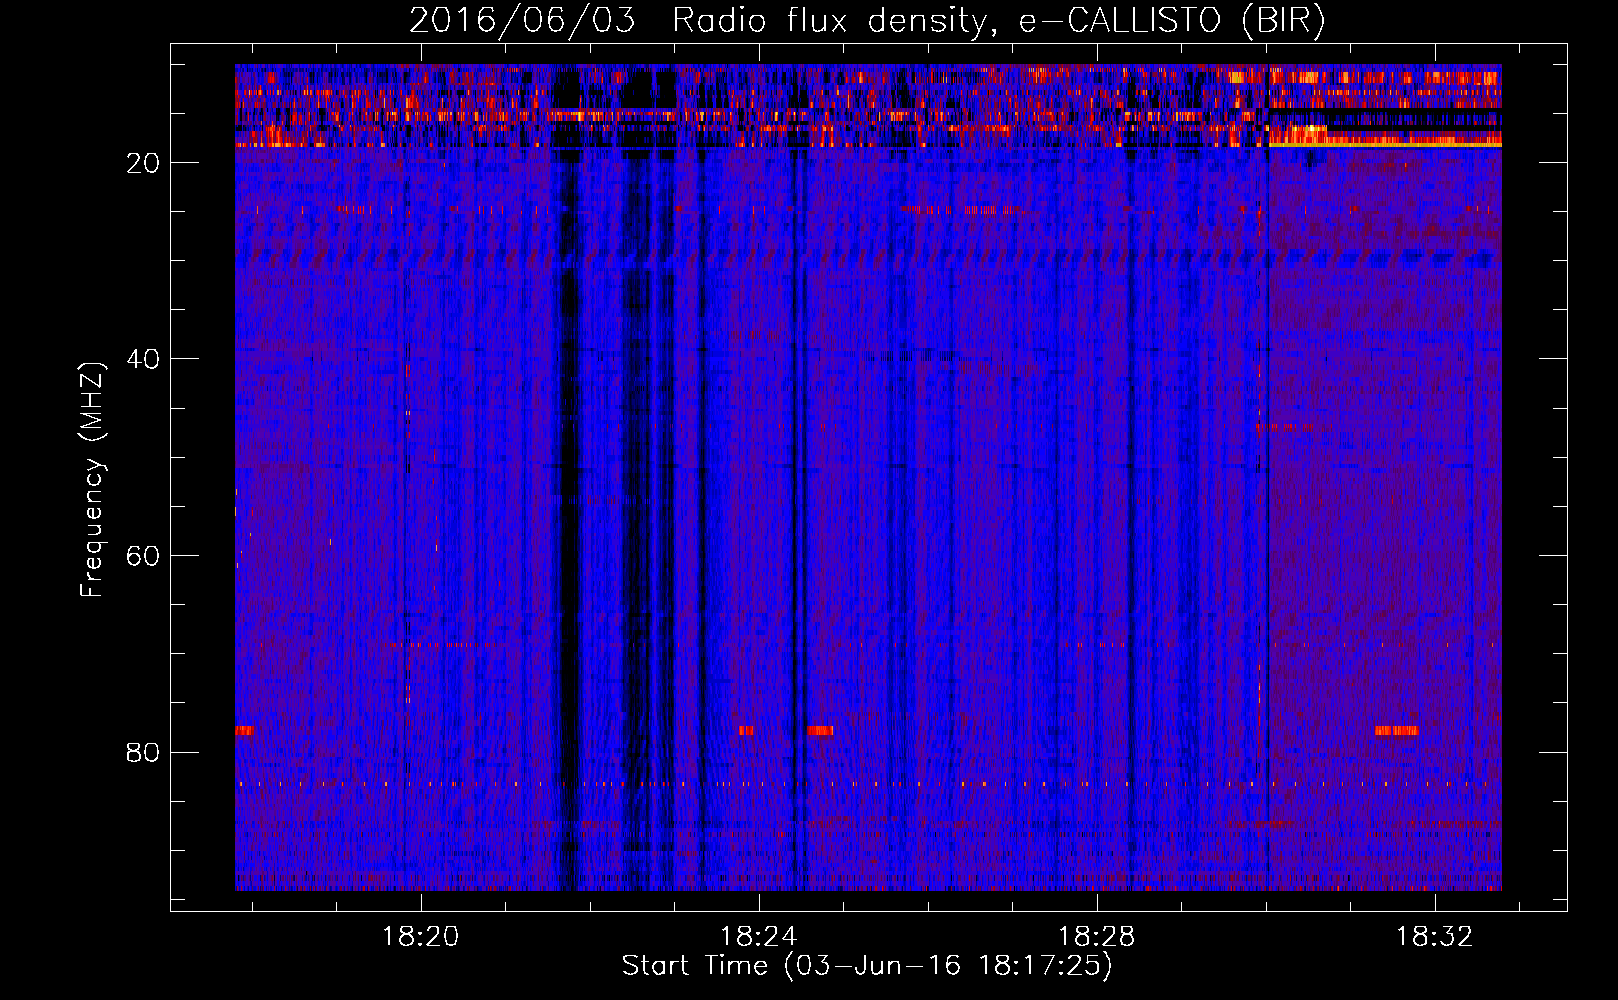Click the 80 MHz frequency tick label
The height and width of the screenshot is (1000, 1618).
tap(143, 752)
